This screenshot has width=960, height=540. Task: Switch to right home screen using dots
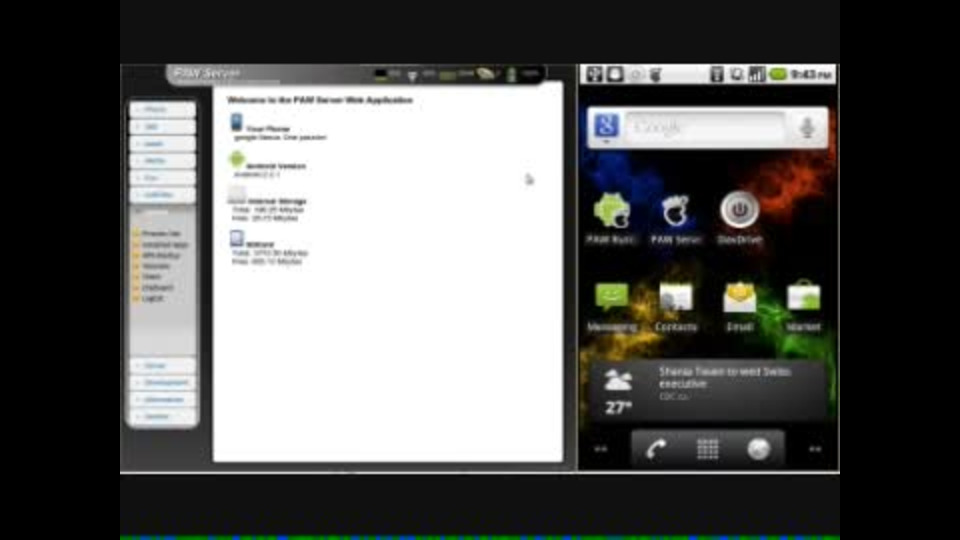(x=815, y=449)
